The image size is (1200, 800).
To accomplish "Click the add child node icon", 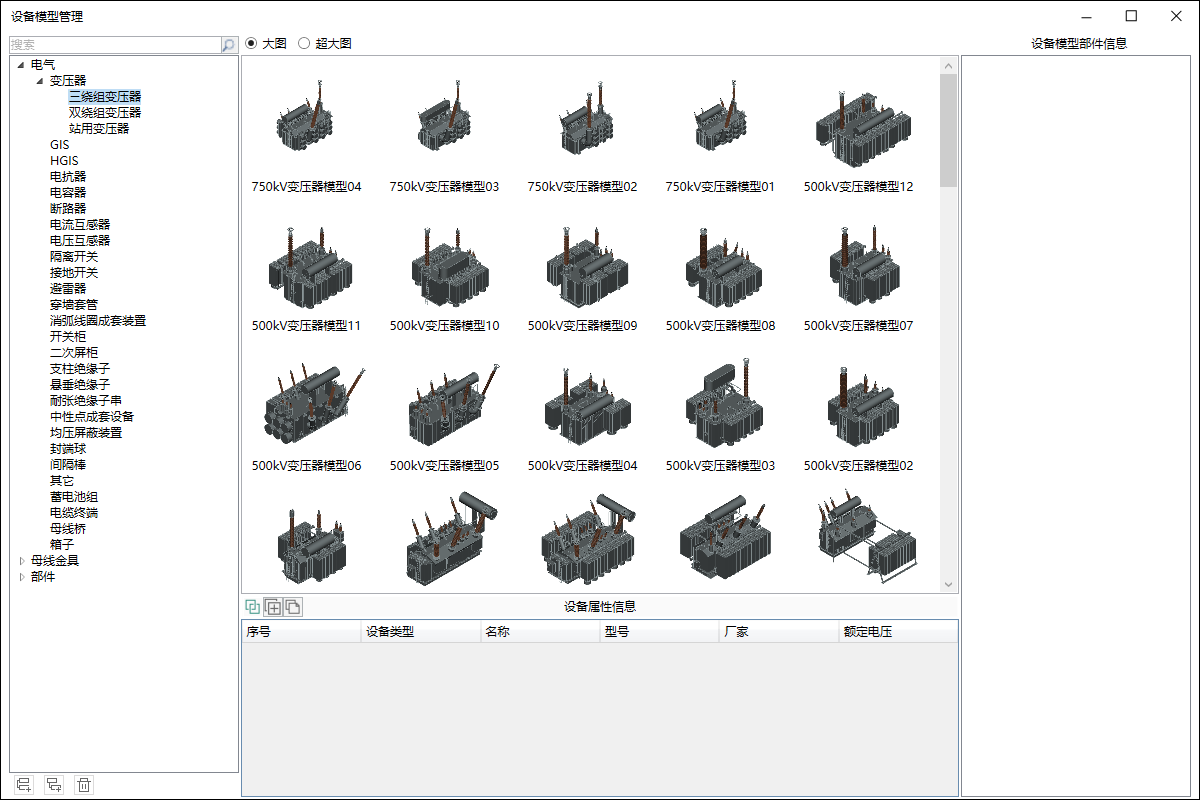I will point(54,786).
